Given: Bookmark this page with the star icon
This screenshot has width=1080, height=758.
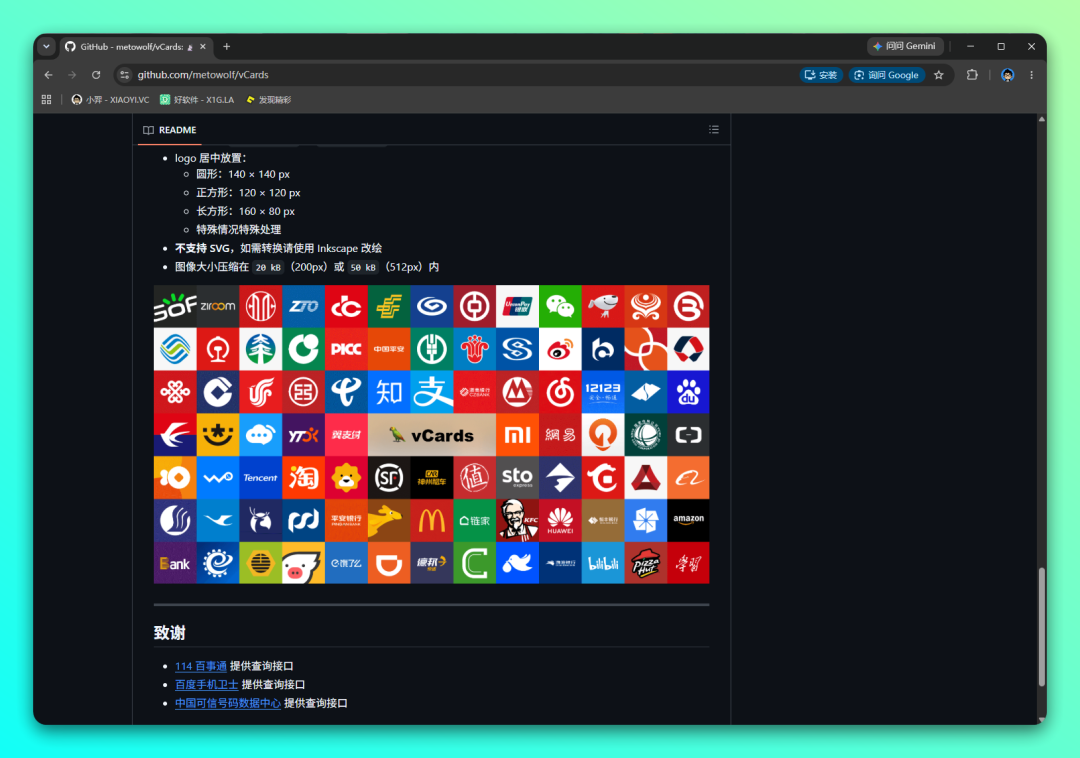Looking at the screenshot, I should pos(939,75).
